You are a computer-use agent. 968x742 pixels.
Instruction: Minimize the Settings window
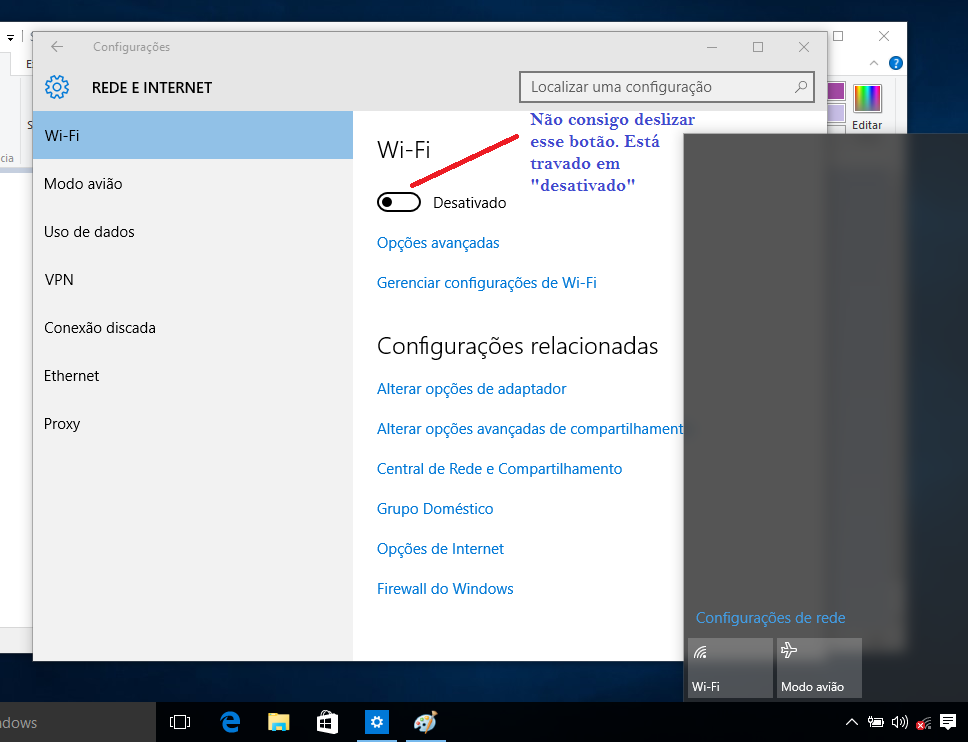(x=712, y=47)
